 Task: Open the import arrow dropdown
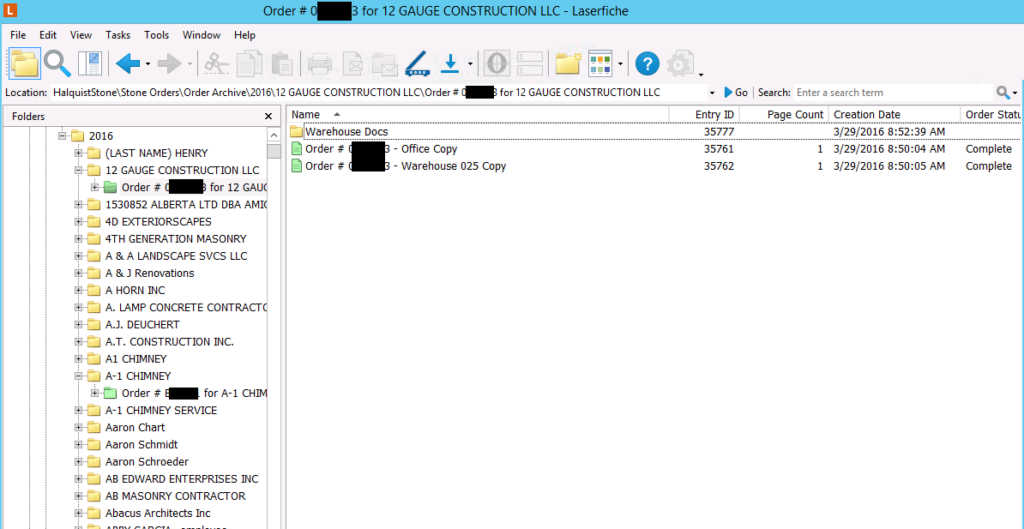470,64
